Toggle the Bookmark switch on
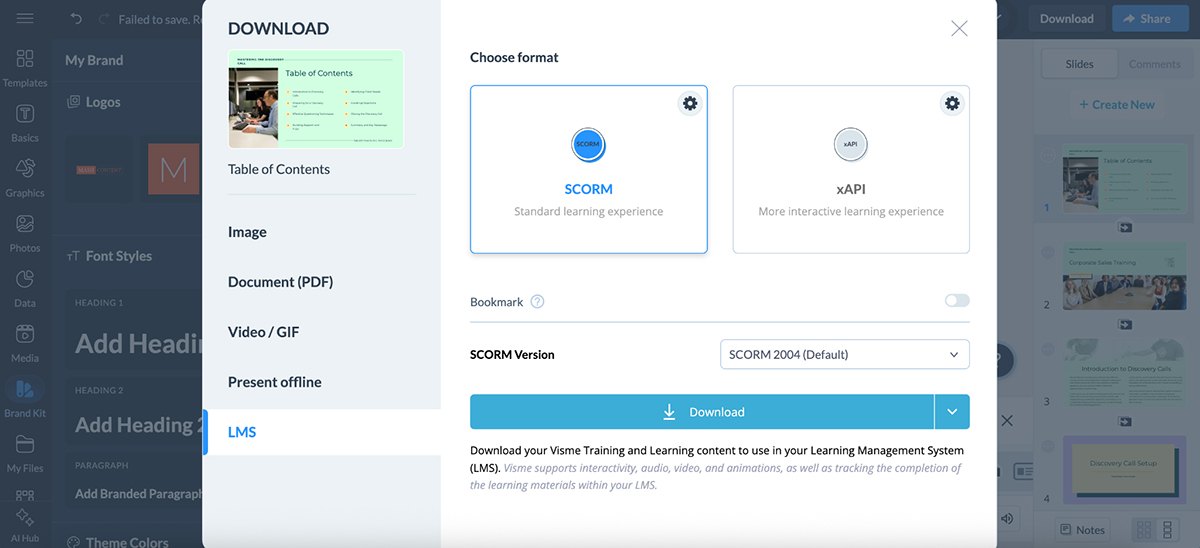Image resolution: width=1200 pixels, height=548 pixels. coord(956,301)
